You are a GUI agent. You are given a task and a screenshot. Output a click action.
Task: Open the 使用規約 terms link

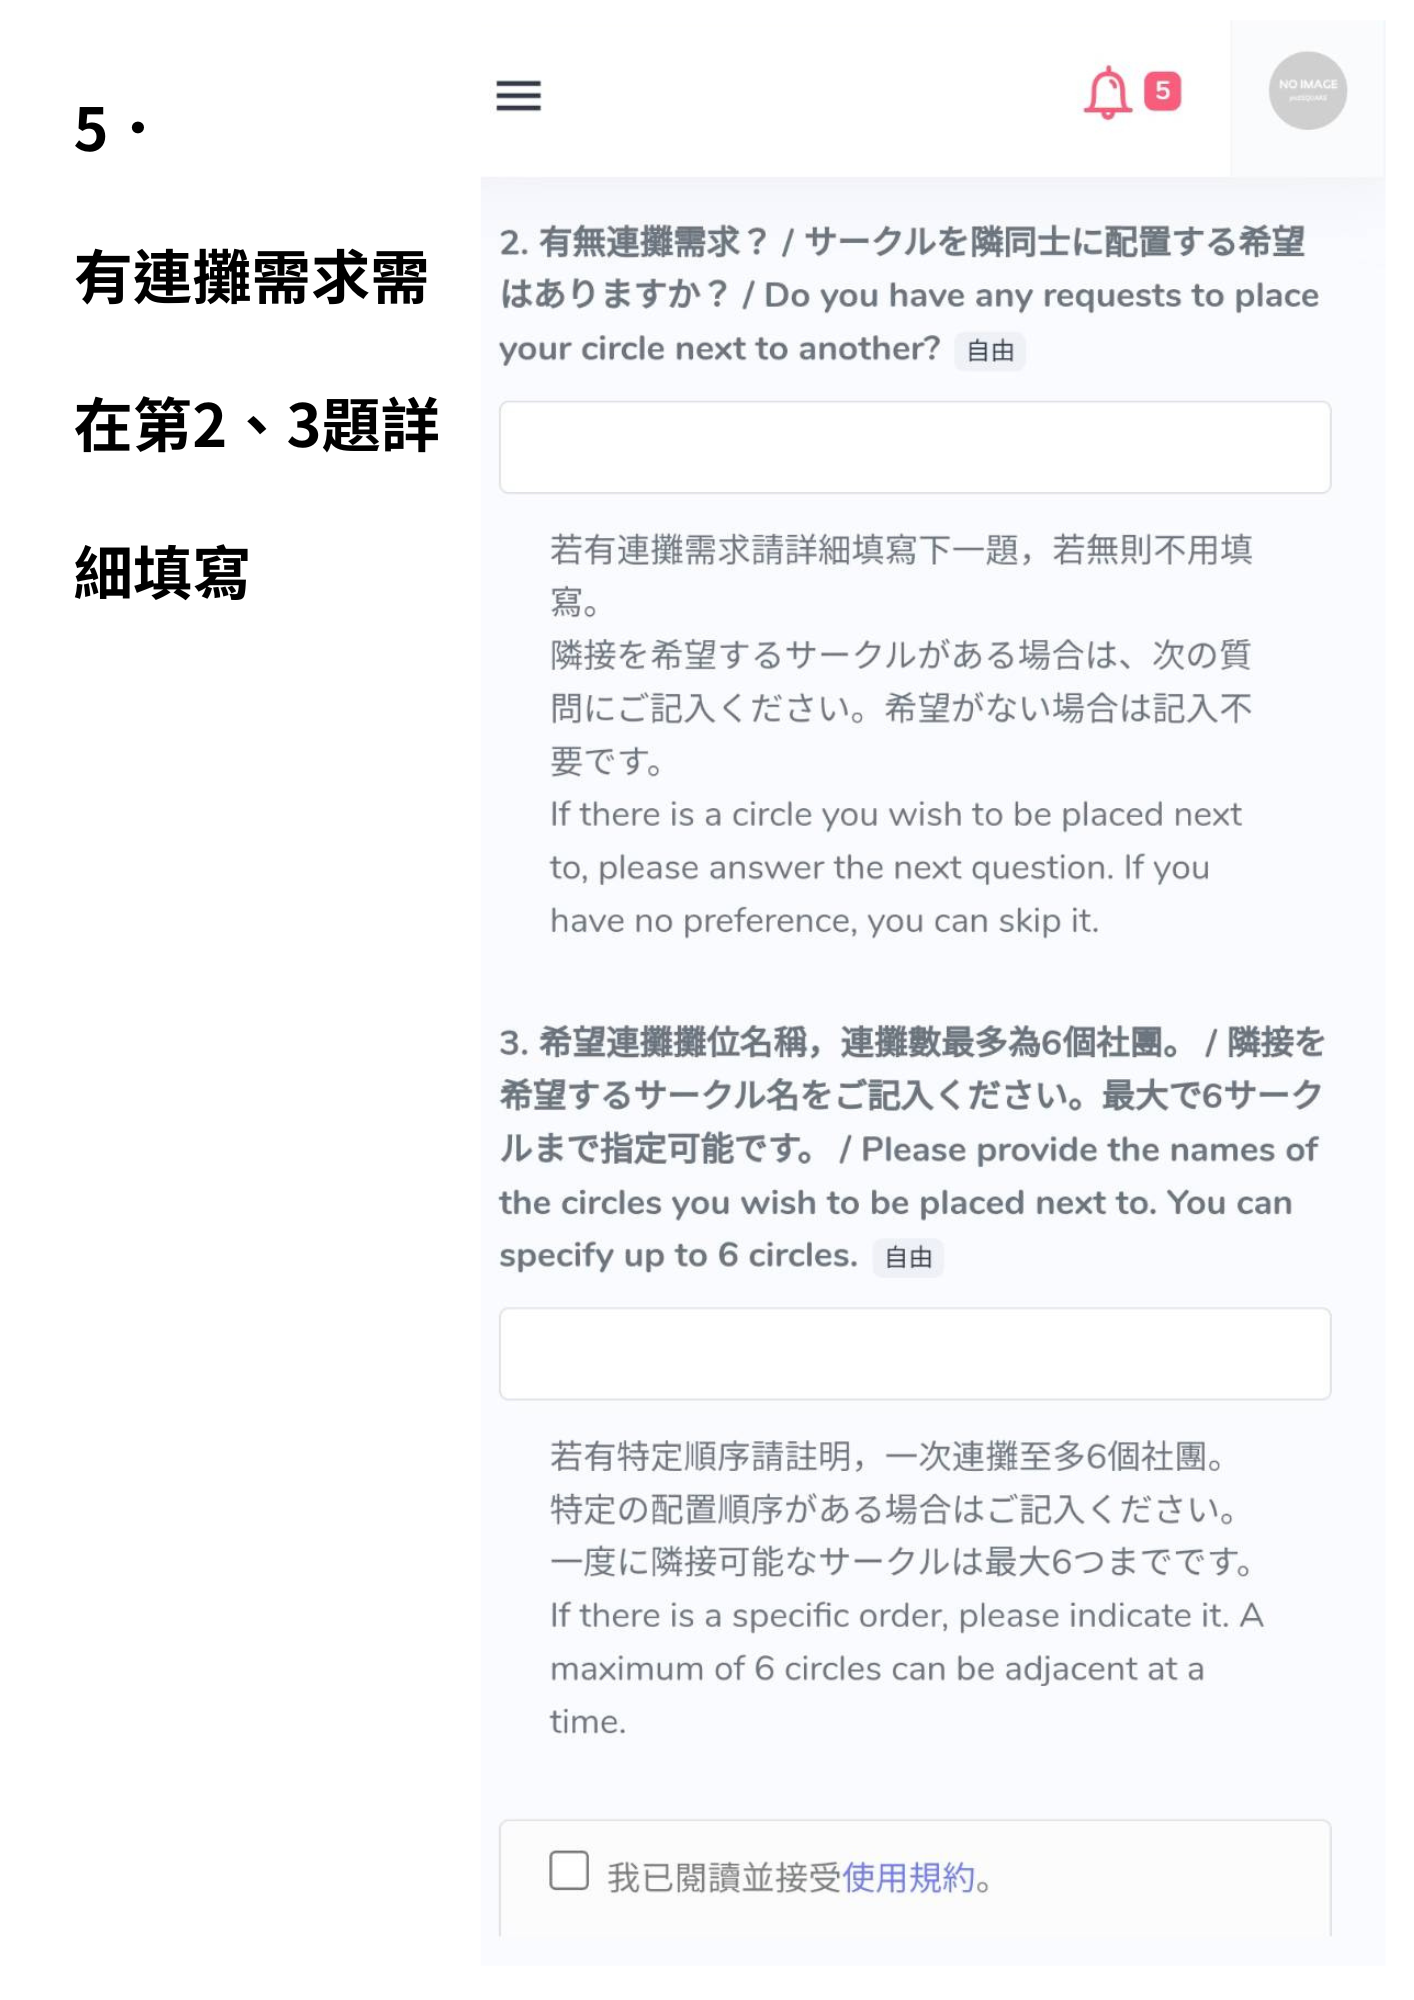(x=908, y=1877)
